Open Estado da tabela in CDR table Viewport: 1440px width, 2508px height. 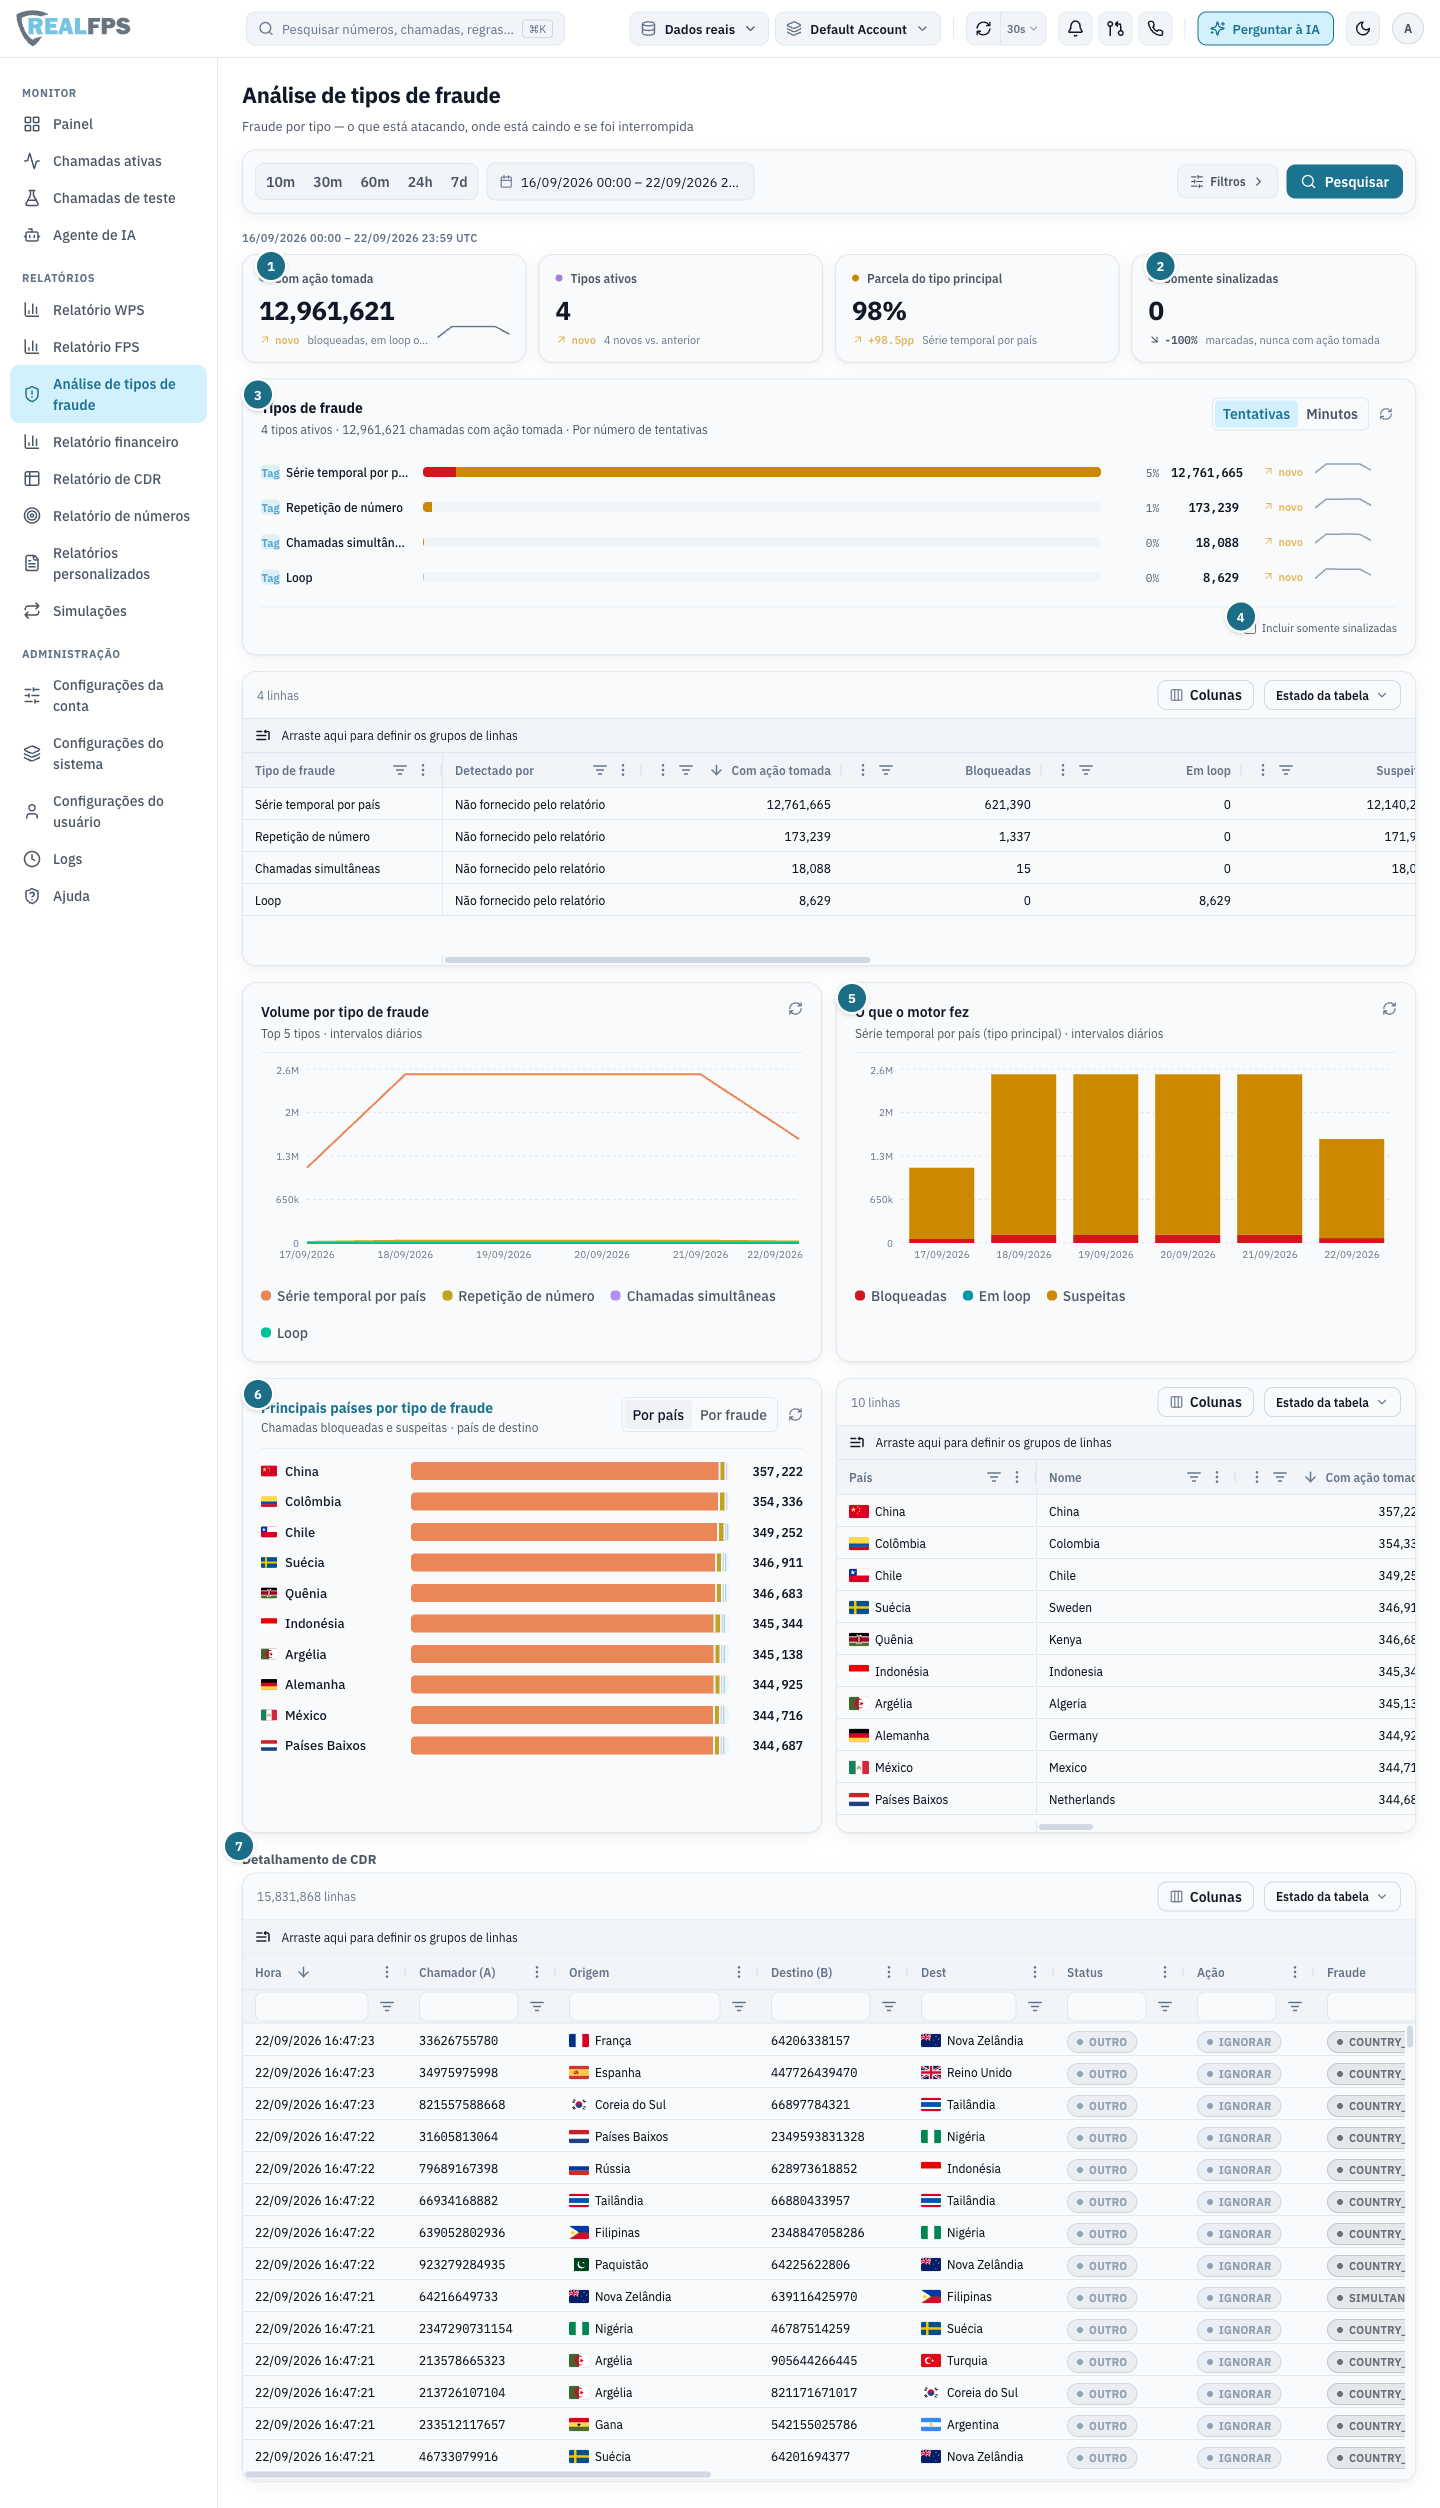pyautogui.click(x=1332, y=1897)
